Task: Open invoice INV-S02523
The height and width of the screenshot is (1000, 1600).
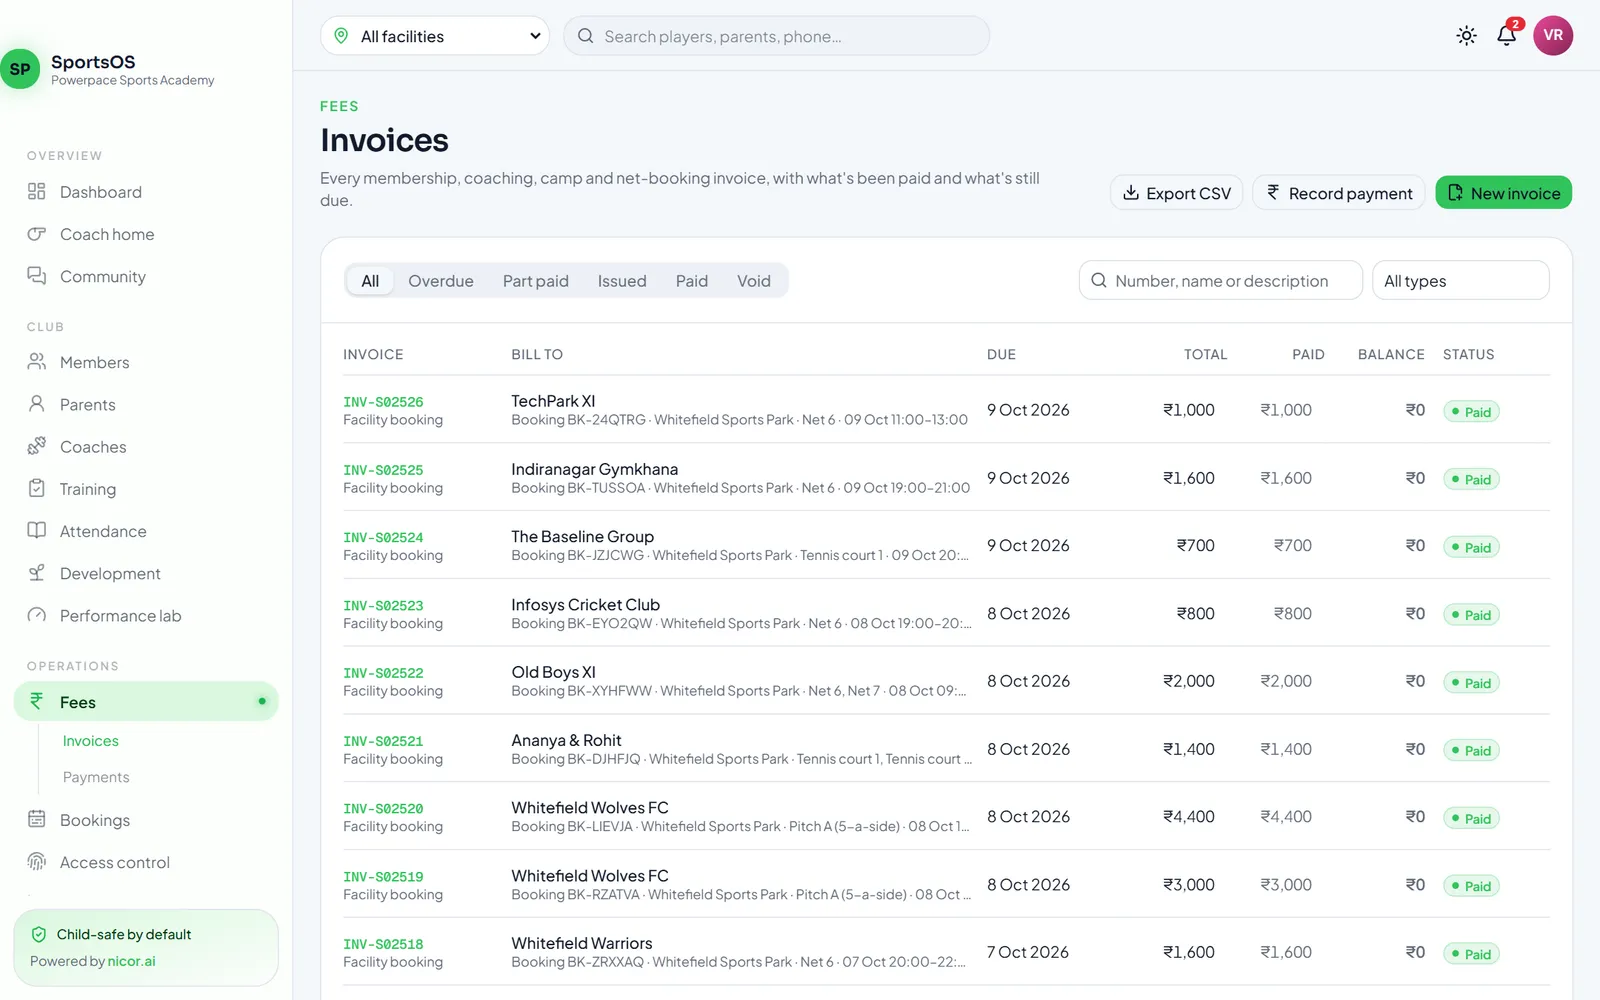Action: click(x=383, y=606)
